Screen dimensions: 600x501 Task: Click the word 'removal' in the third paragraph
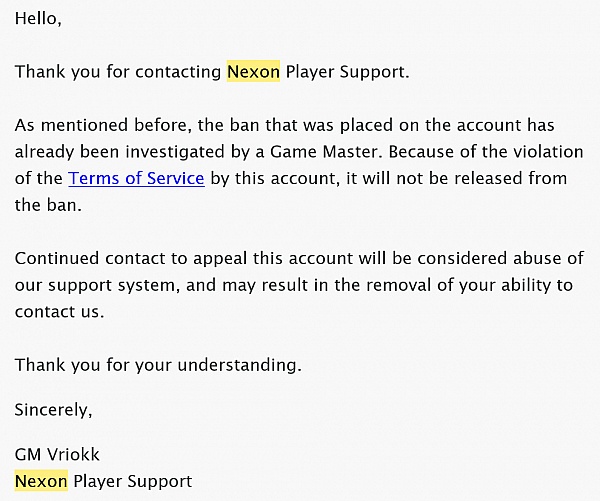(x=395, y=285)
